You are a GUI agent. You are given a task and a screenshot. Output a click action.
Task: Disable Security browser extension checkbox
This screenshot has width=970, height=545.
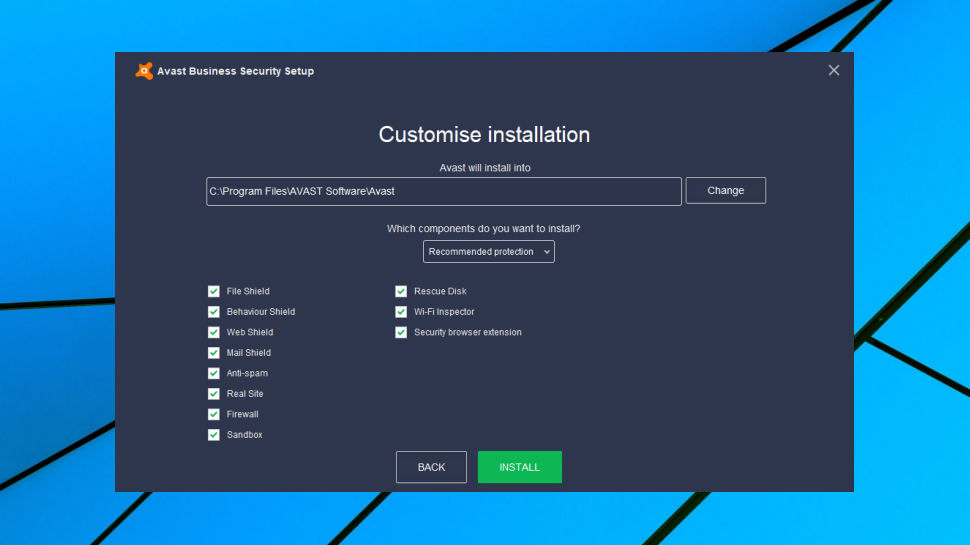[401, 332]
